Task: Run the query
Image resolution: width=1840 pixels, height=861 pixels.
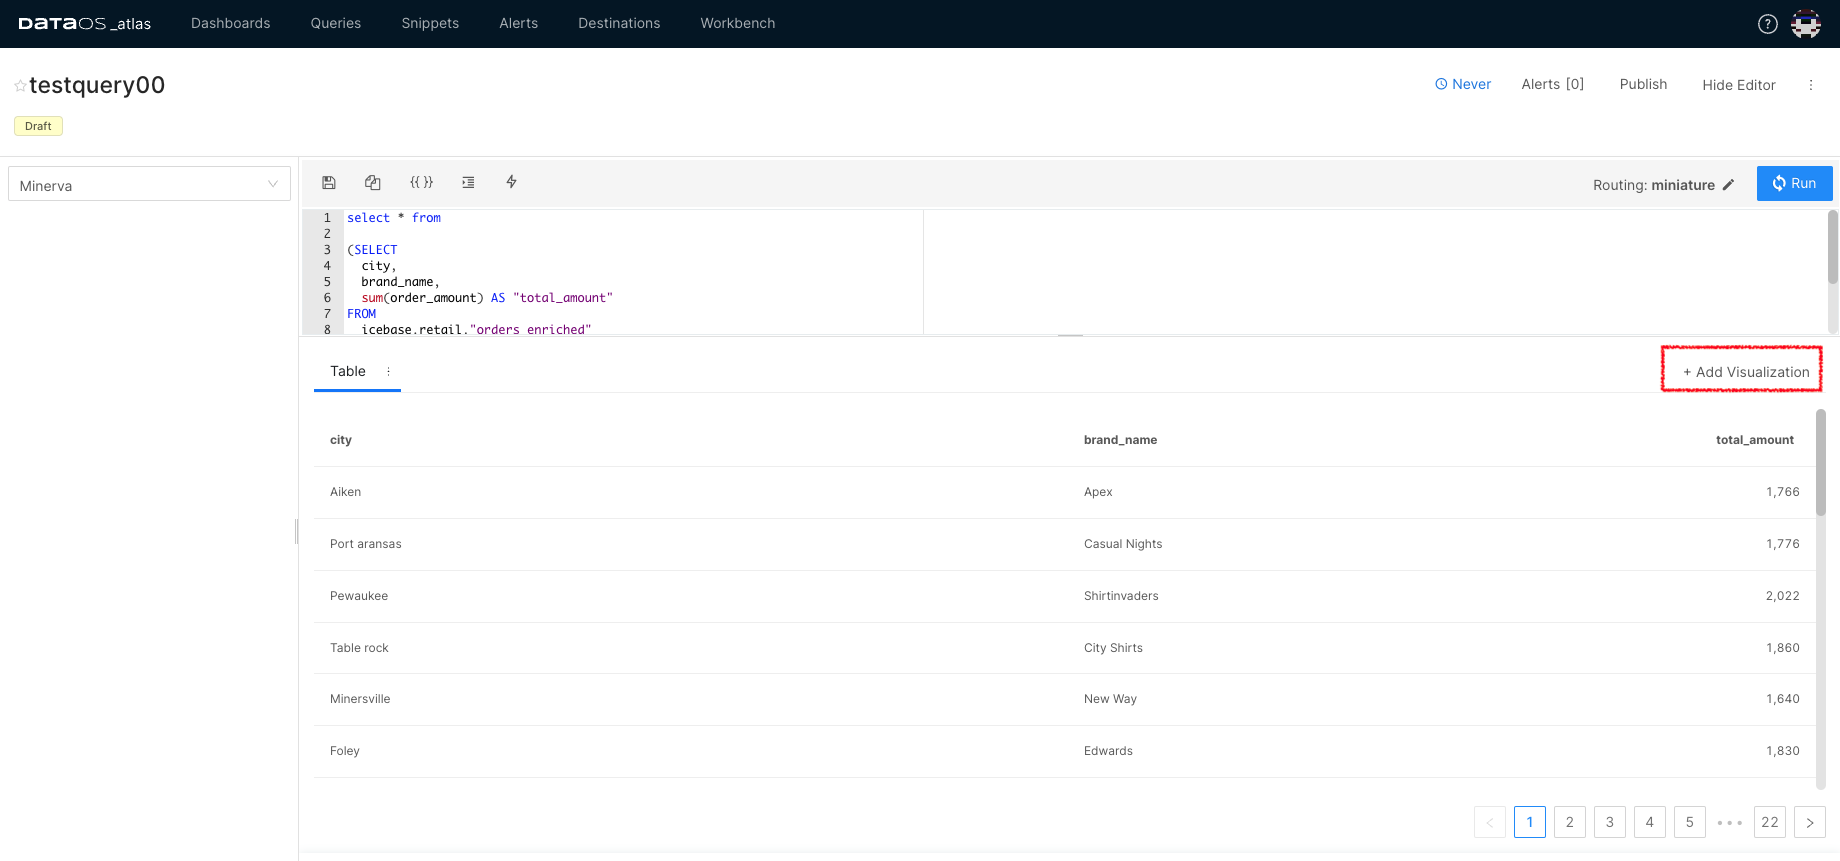Action: coord(1794,183)
